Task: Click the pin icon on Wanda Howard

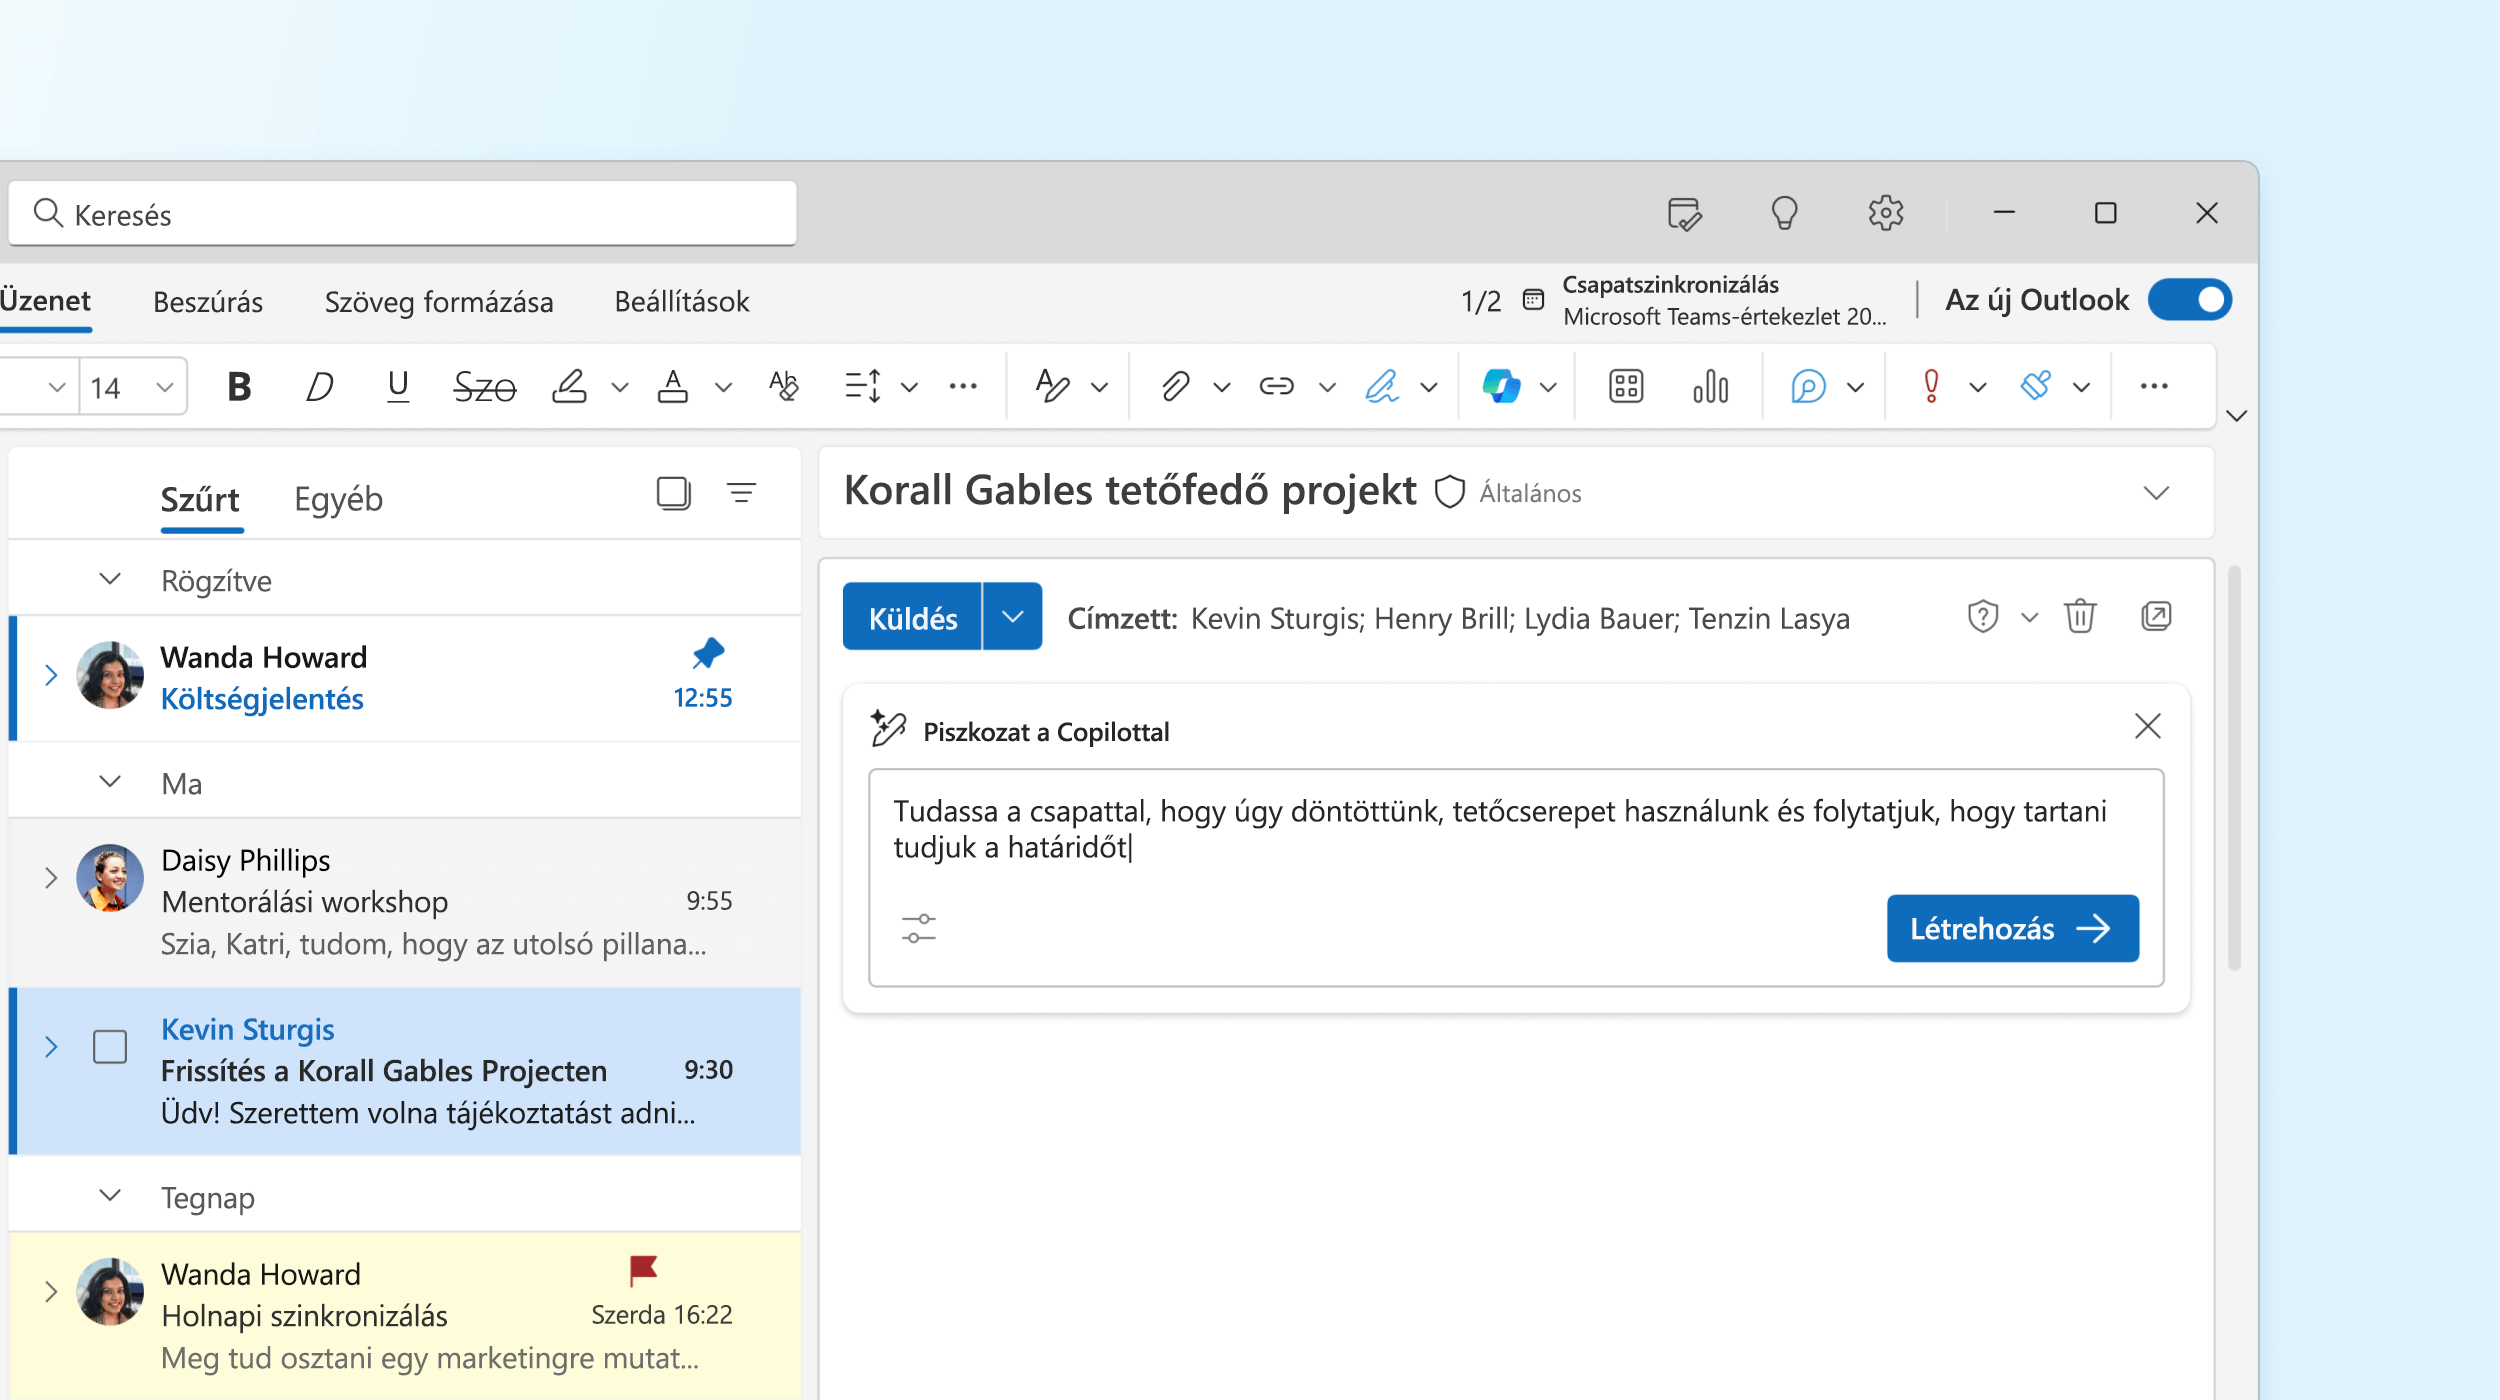Action: click(708, 653)
